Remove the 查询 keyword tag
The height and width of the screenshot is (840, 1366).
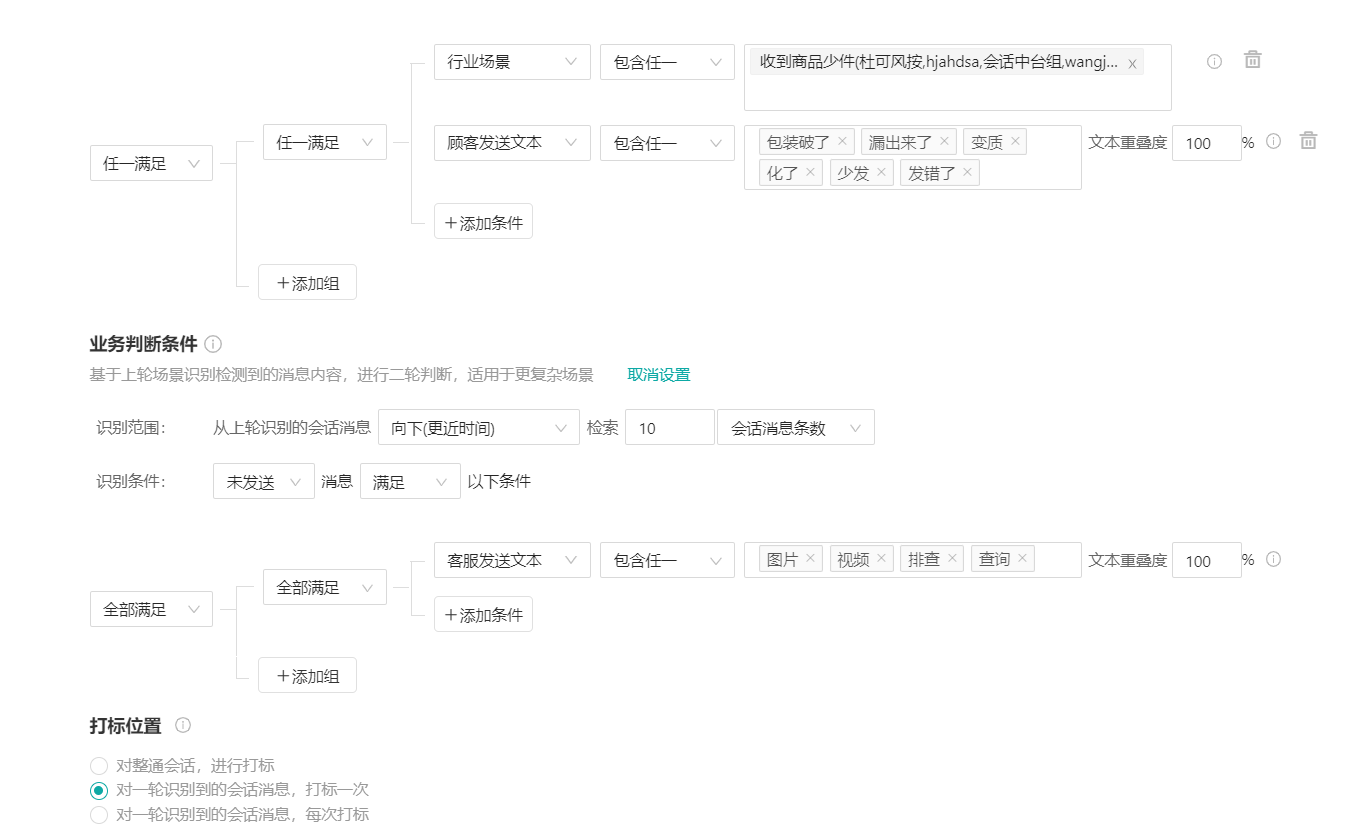point(1022,558)
